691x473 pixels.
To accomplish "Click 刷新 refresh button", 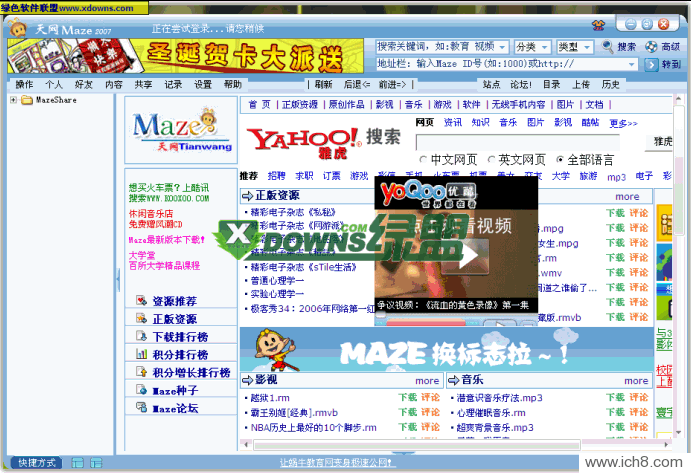I will (x=323, y=84).
